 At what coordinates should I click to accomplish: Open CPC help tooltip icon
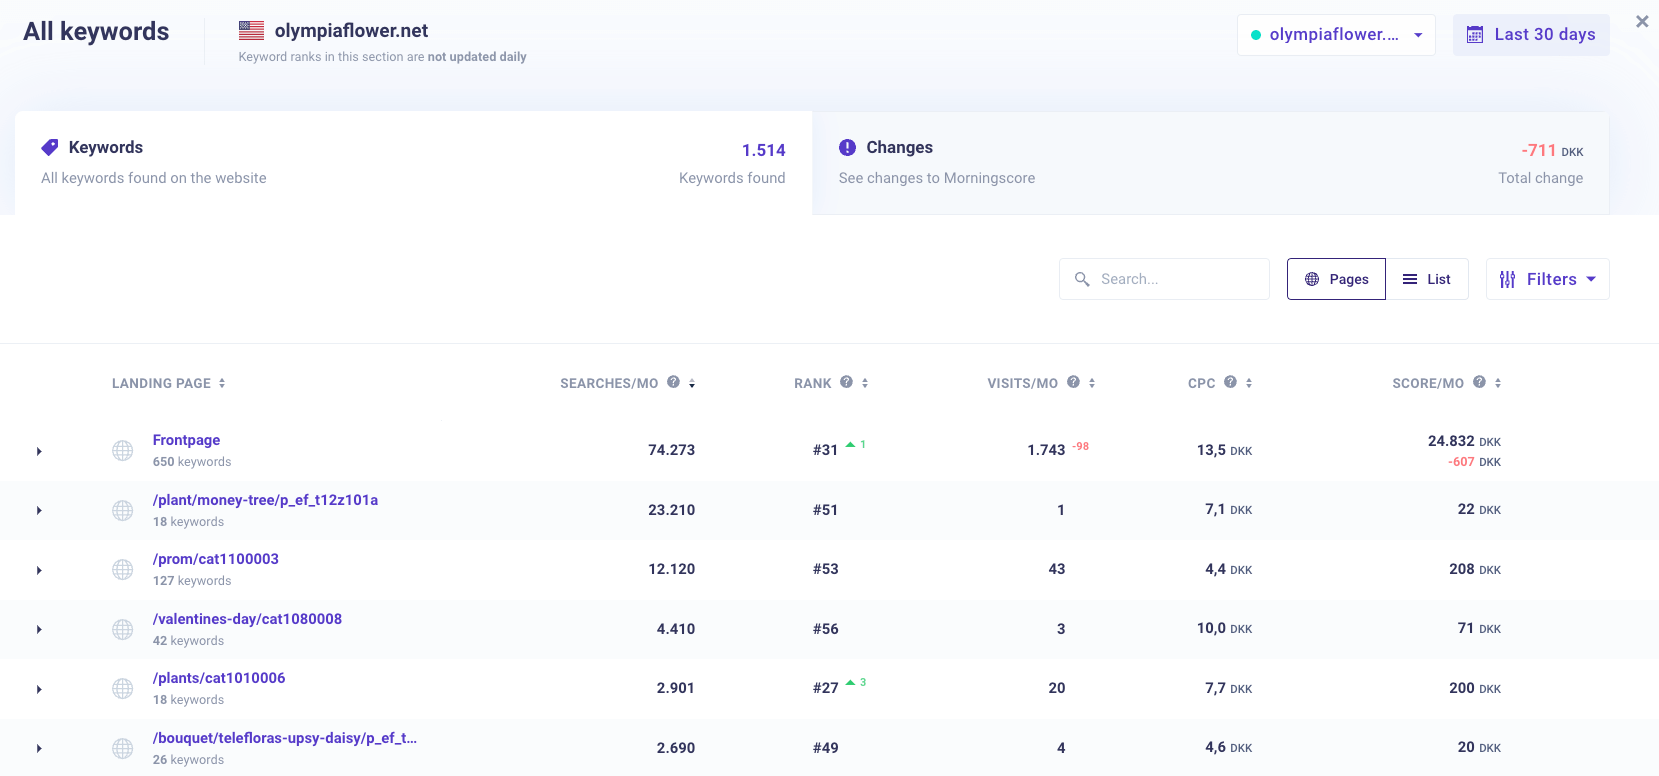[1231, 382]
